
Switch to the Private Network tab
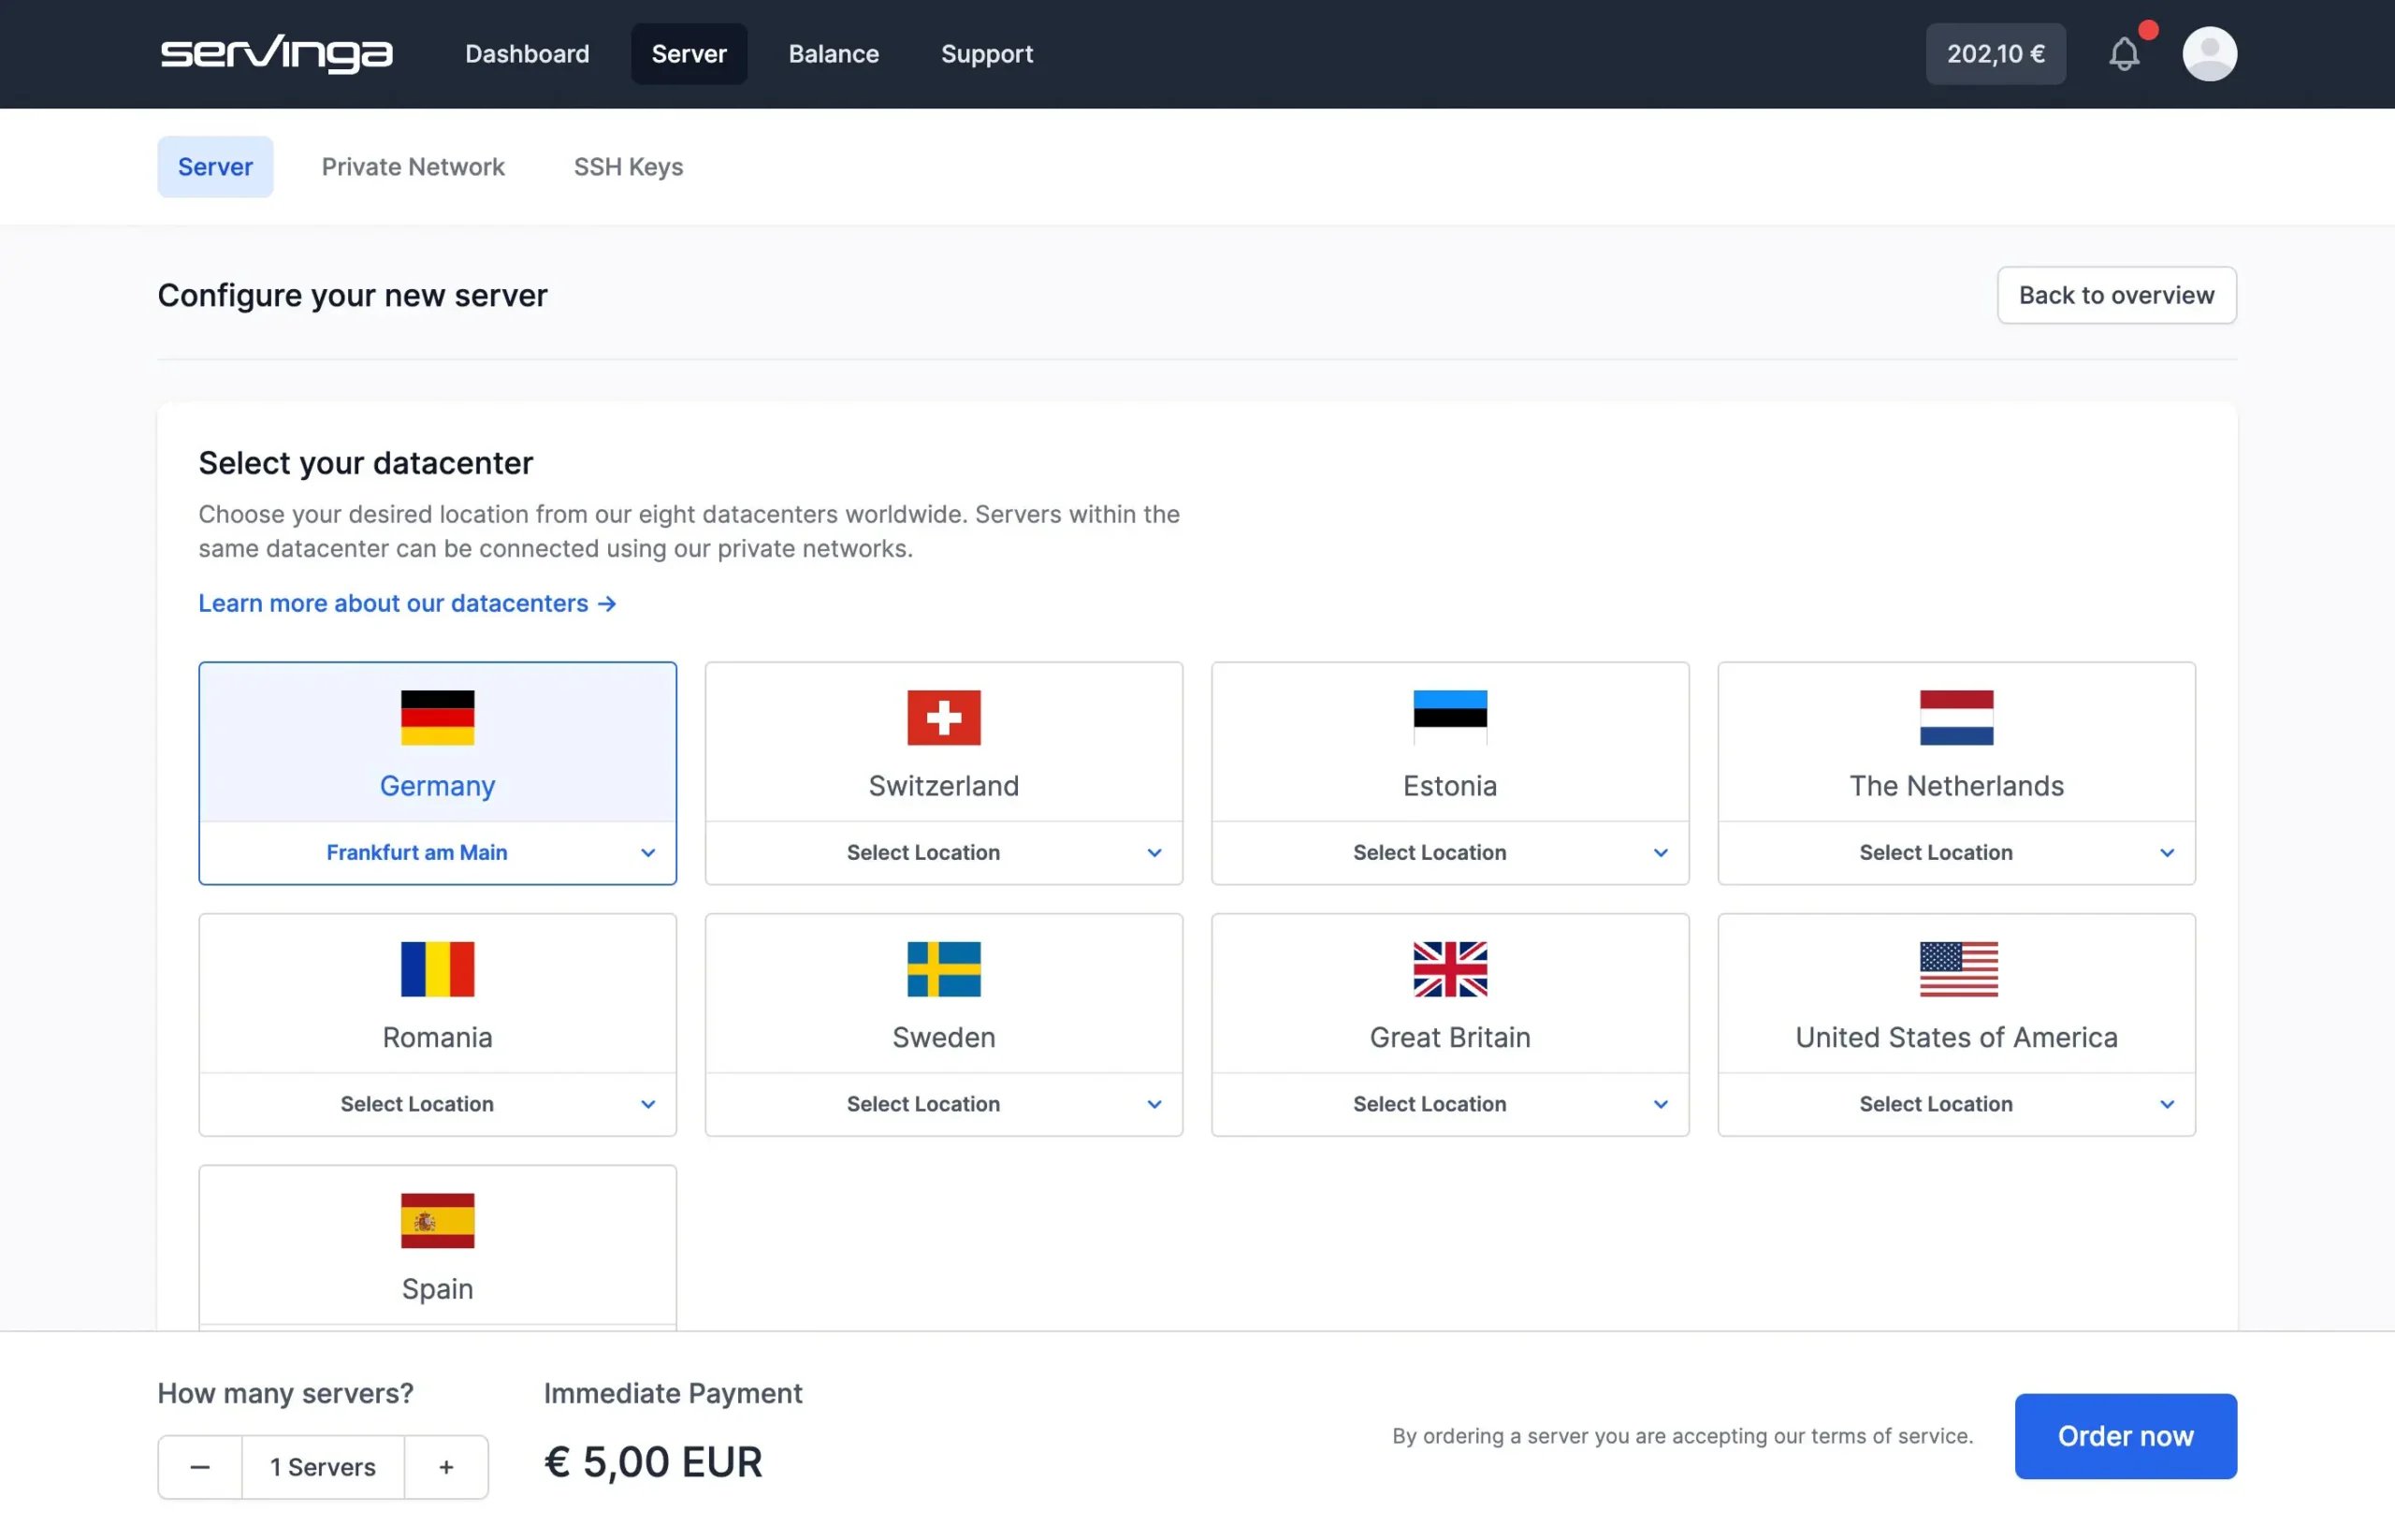point(413,167)
